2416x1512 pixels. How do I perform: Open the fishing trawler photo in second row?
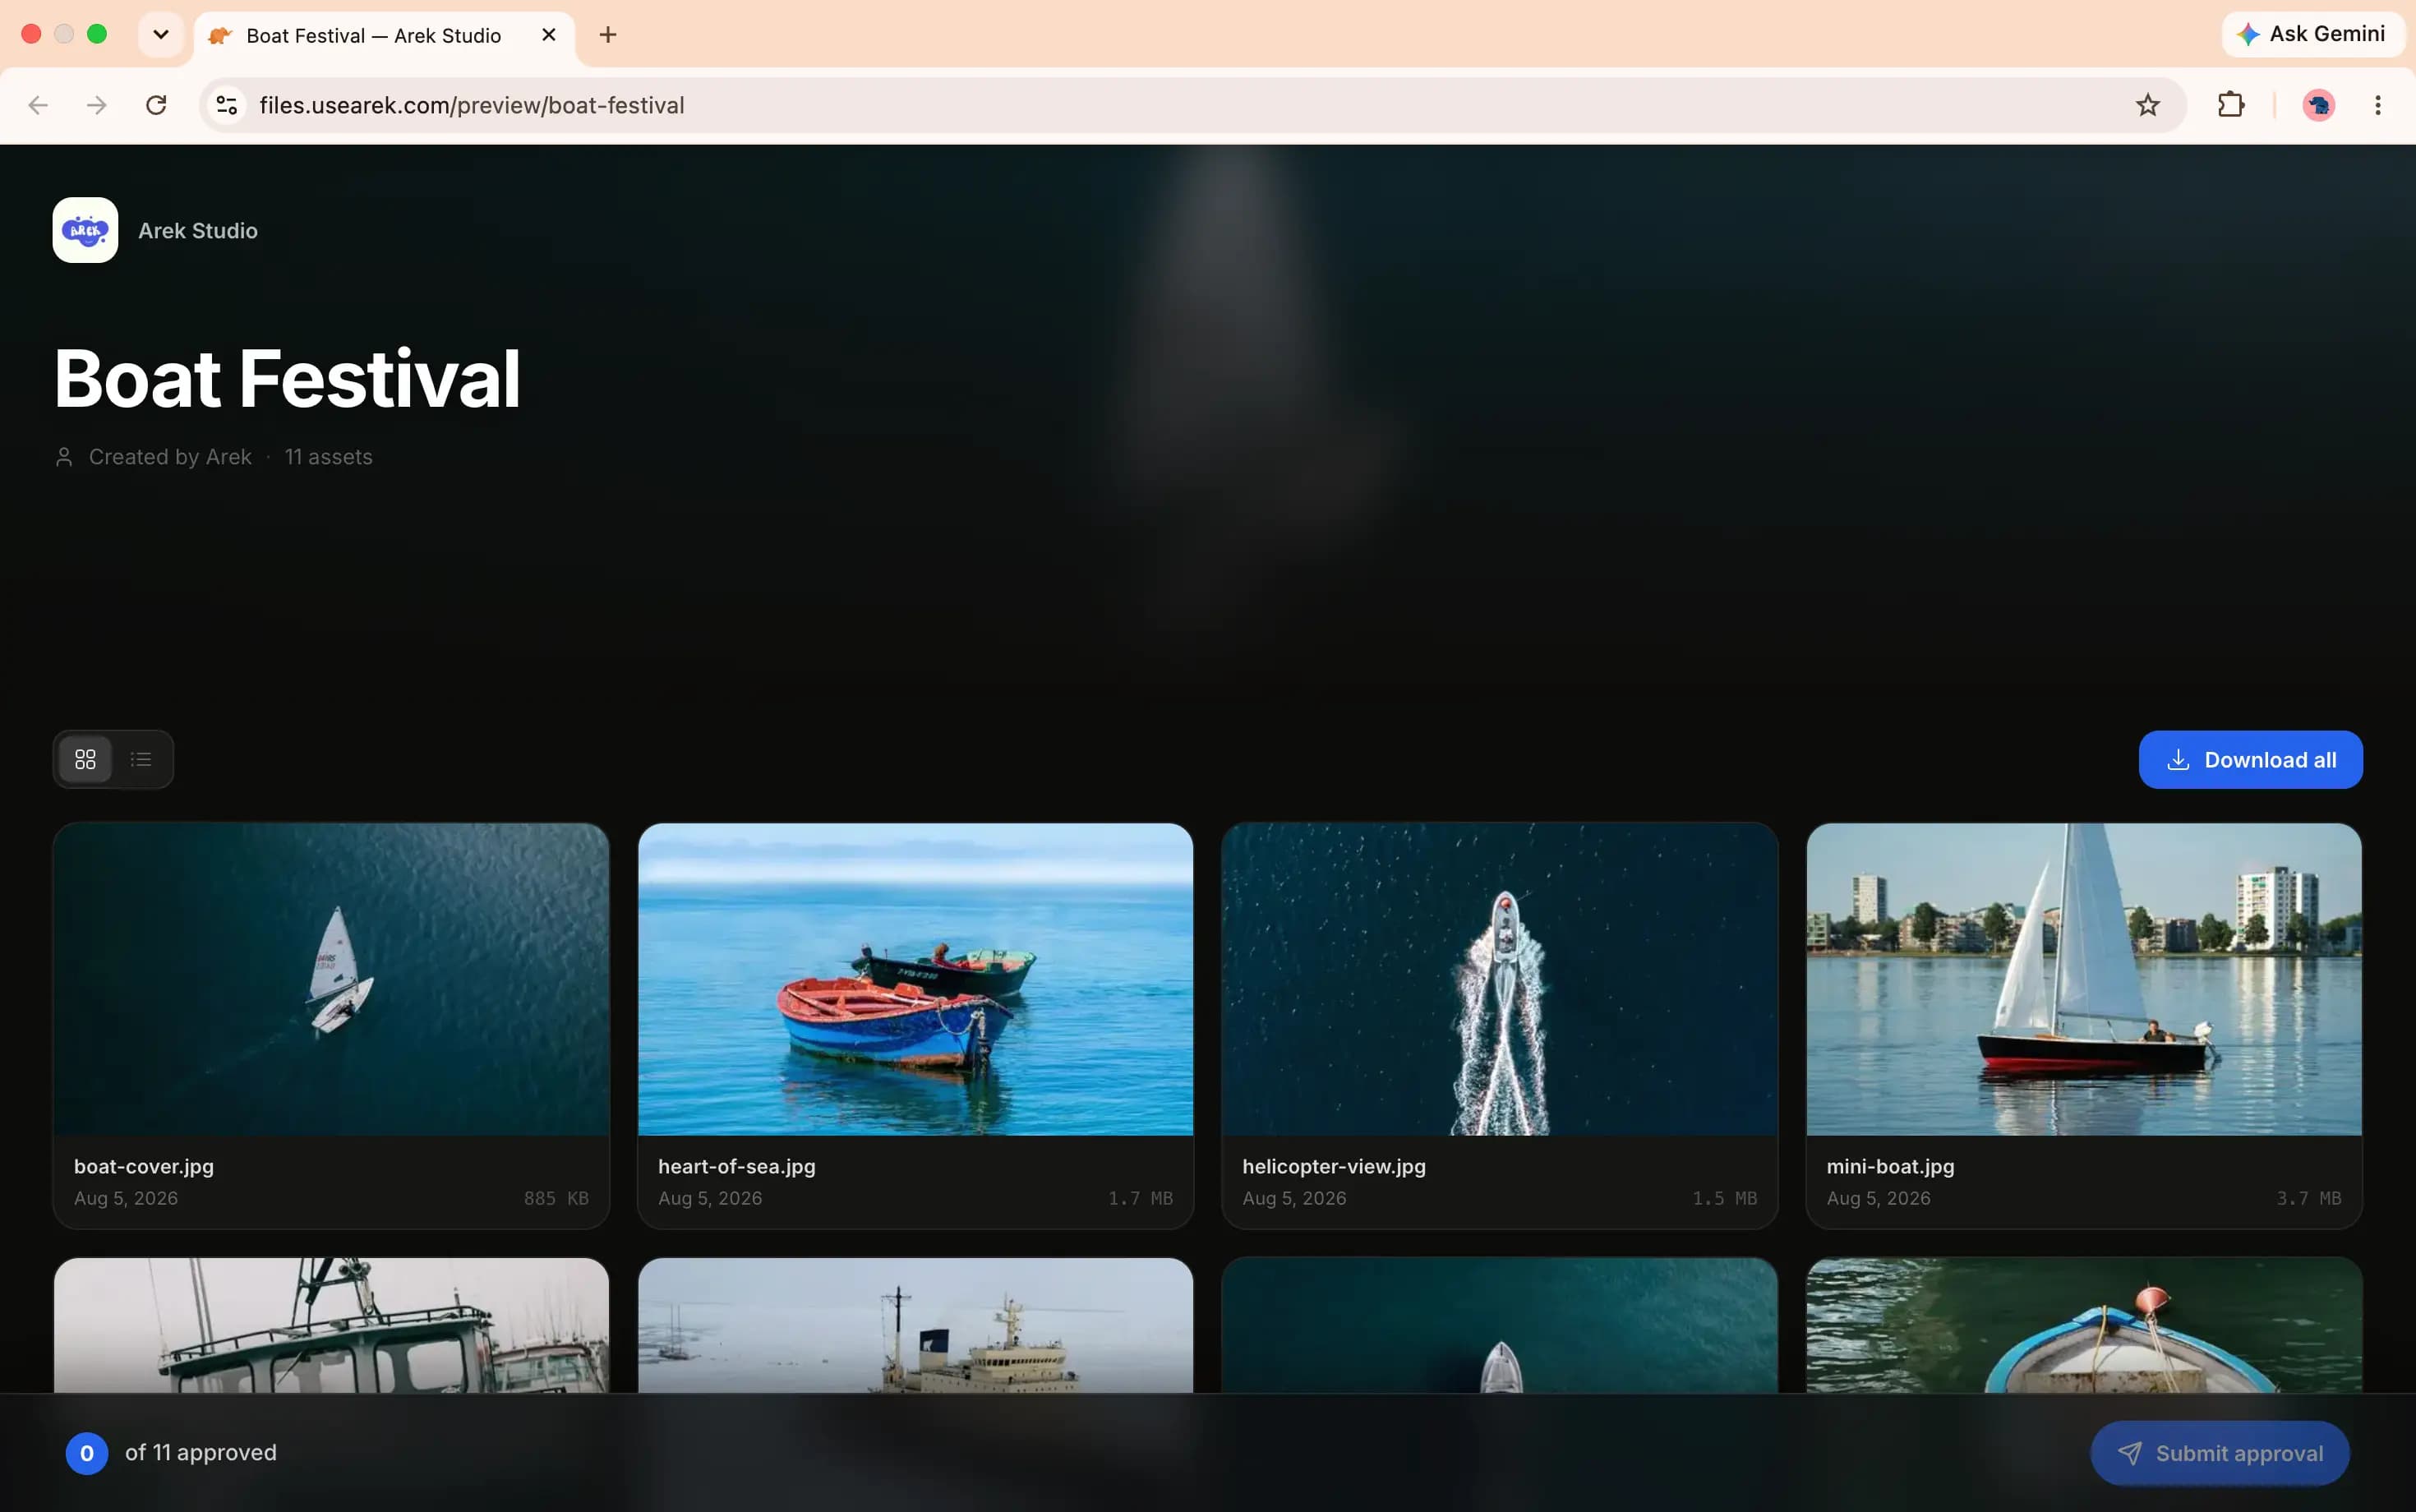(331, 1325)
